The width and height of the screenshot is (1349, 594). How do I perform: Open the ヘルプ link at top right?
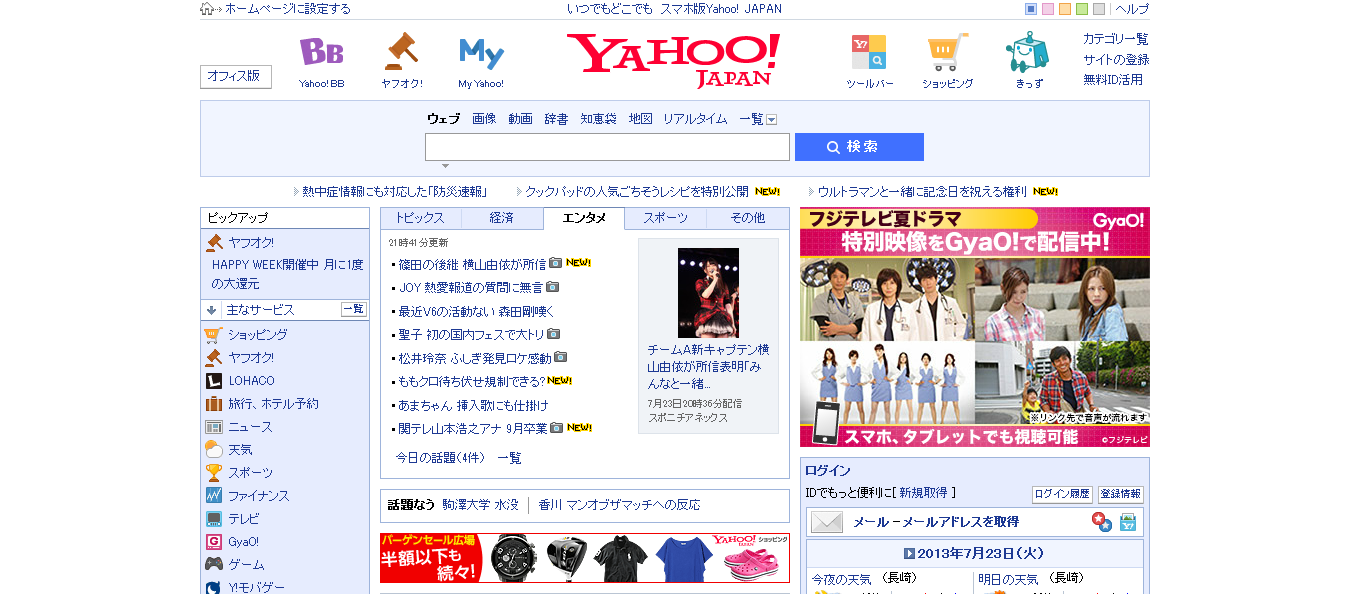pos(1132,9)
